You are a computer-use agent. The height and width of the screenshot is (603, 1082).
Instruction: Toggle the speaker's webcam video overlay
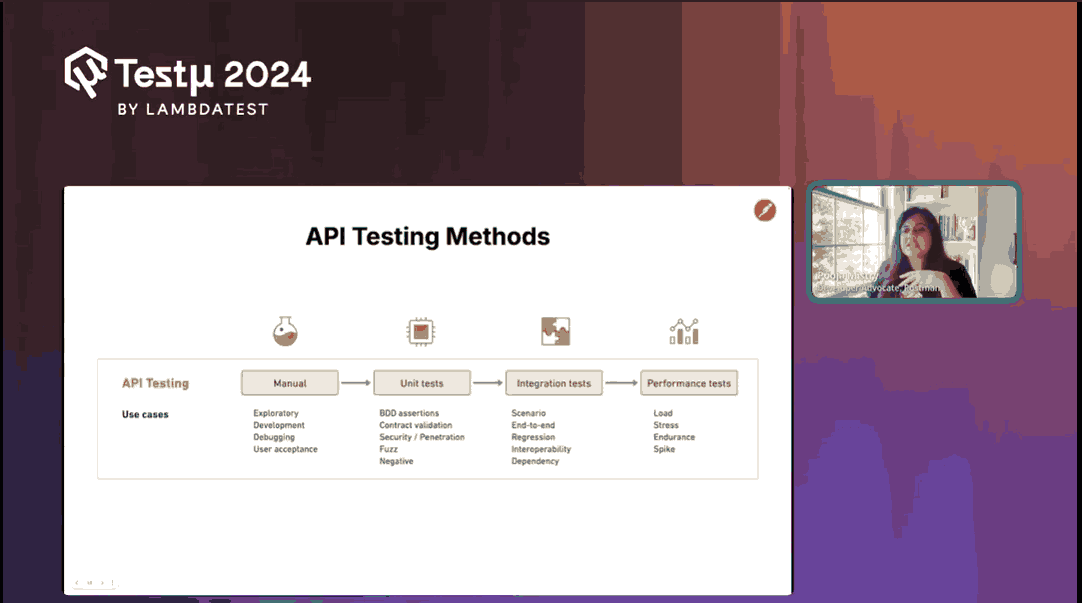914,242
